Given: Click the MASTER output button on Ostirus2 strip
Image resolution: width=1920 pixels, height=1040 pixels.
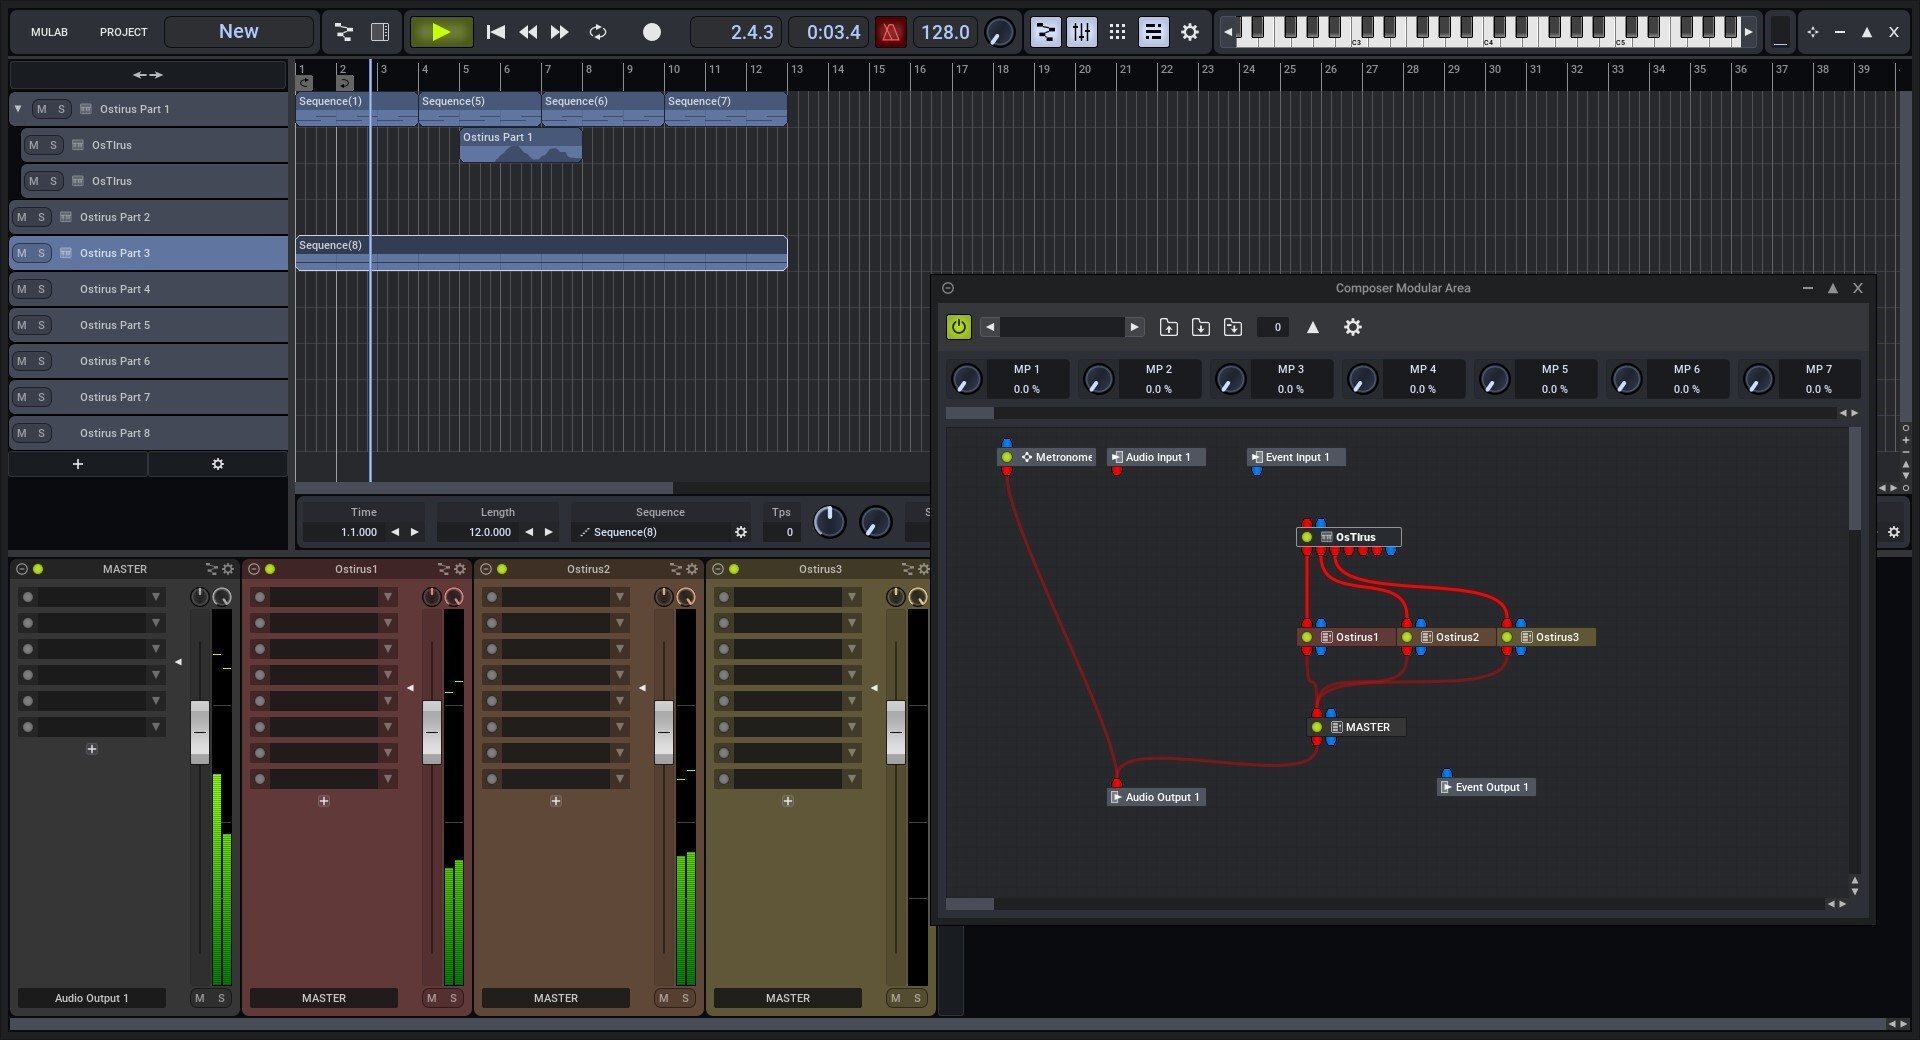Looking at the screenshot, I should [x=555, y=998].
